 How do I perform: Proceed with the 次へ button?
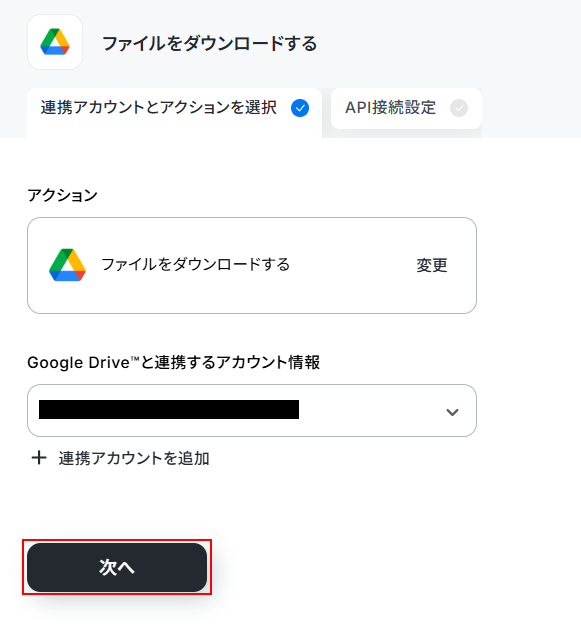point(117,567)
